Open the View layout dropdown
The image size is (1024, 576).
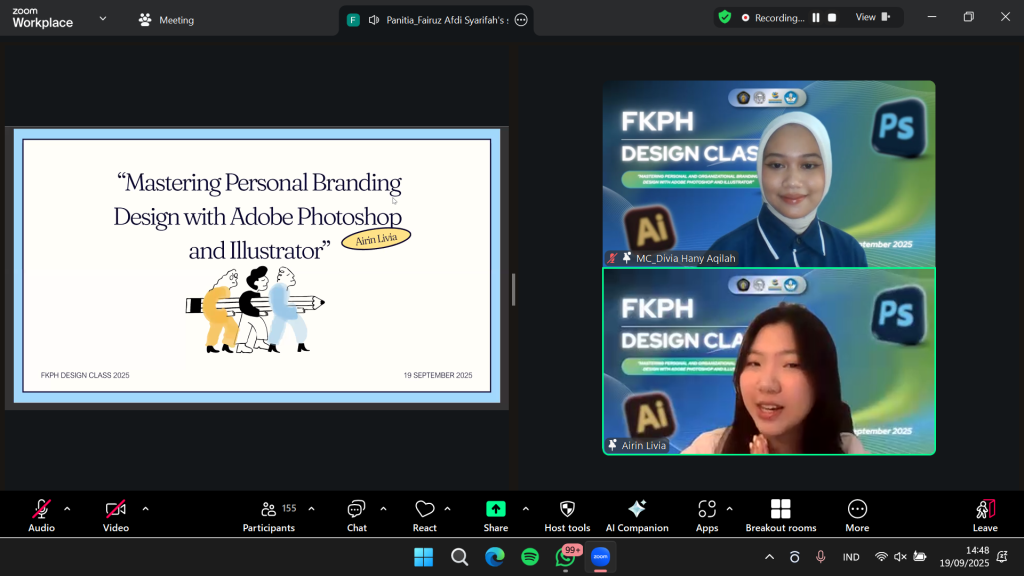pos(871,17)
